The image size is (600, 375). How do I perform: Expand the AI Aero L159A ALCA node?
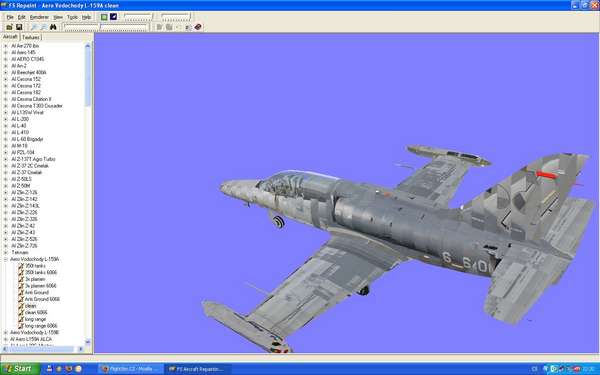coord(5,339)
